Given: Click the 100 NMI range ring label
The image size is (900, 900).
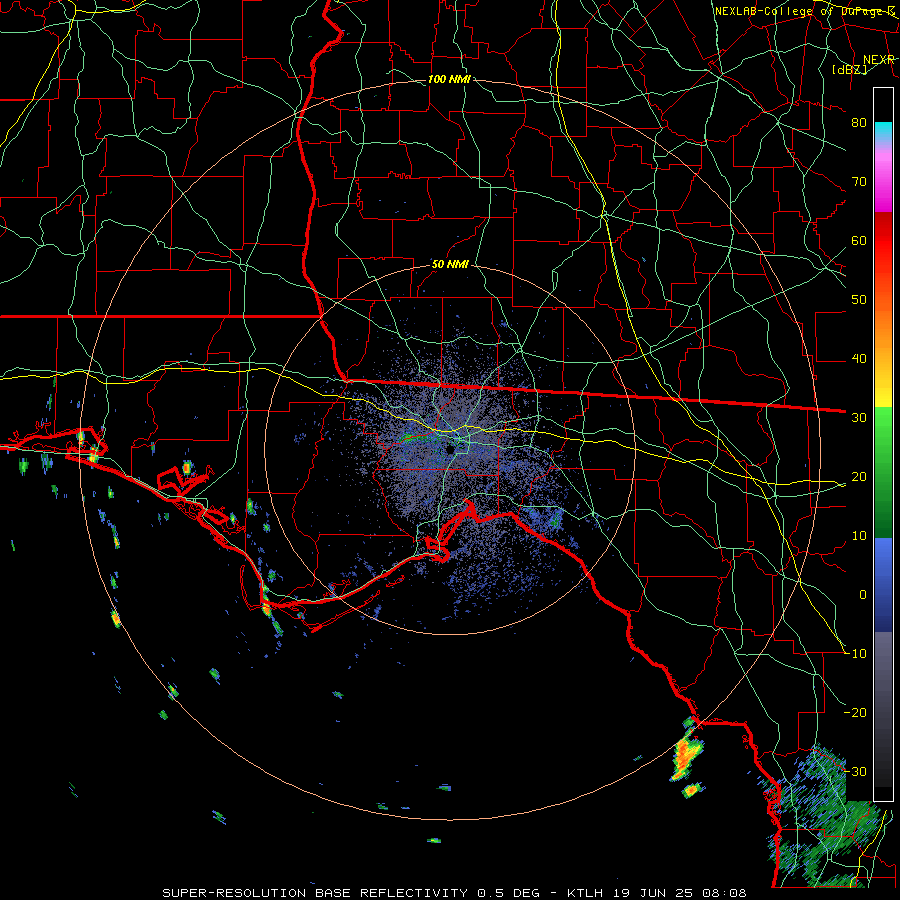Looking at the screenshot, I should pyautogui.click(x=449, y=79).
